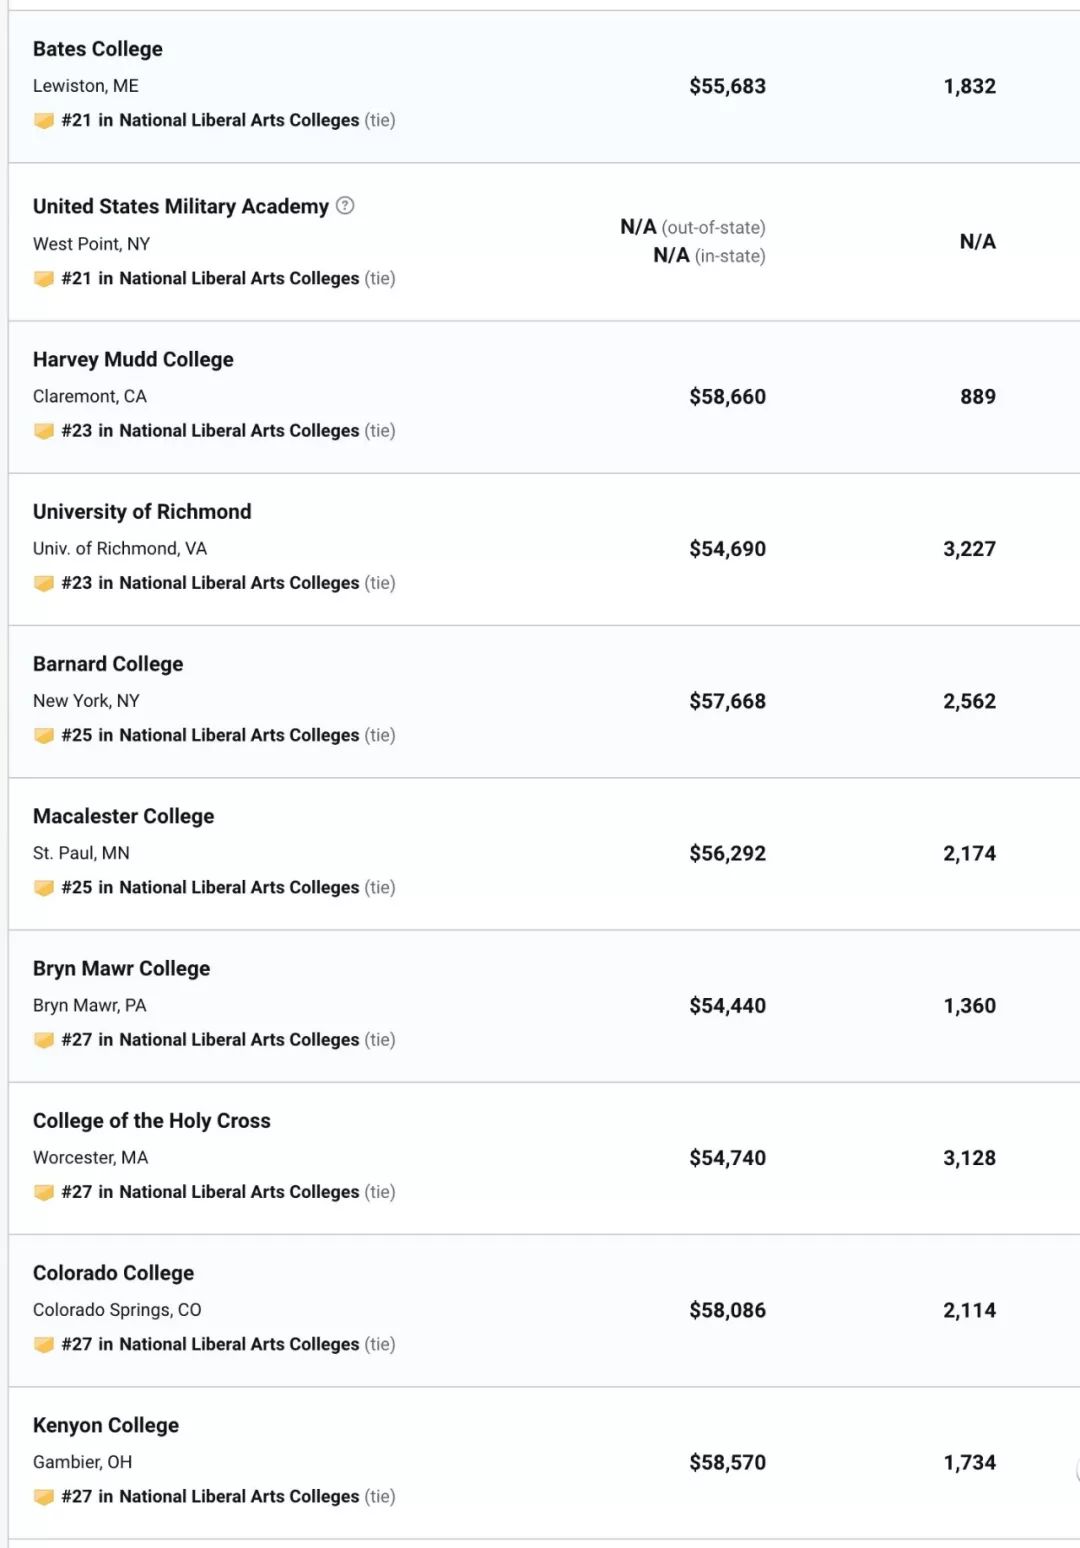Click the ranking badge icon under Macalester College

pyautogui.click(x=43, y=888)
